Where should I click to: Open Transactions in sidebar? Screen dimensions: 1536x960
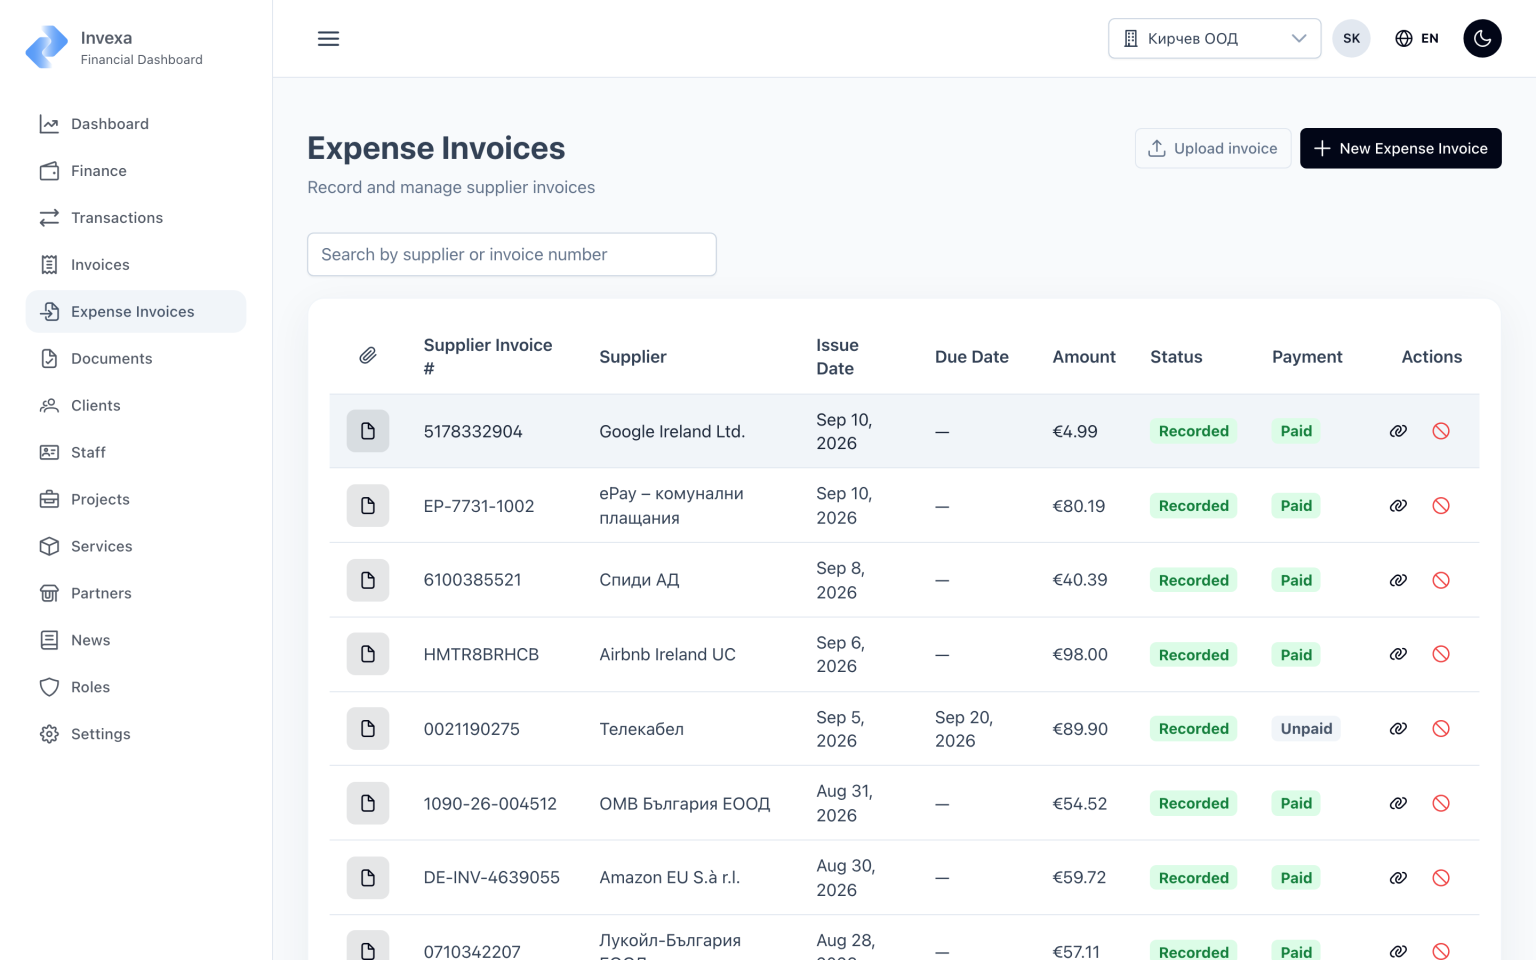coord(136,218)
